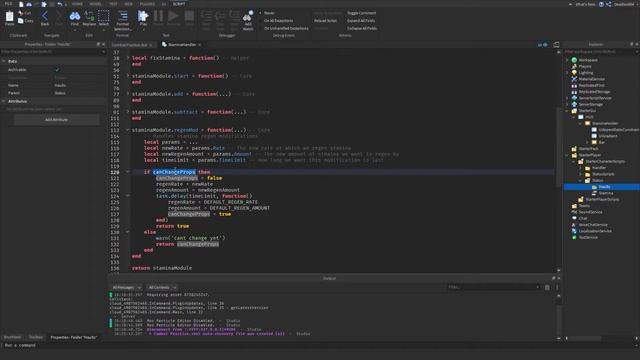Click the New file icon in title bar
Image resolution: width=640 pixels, height=360 pixels.
[21, 4]
